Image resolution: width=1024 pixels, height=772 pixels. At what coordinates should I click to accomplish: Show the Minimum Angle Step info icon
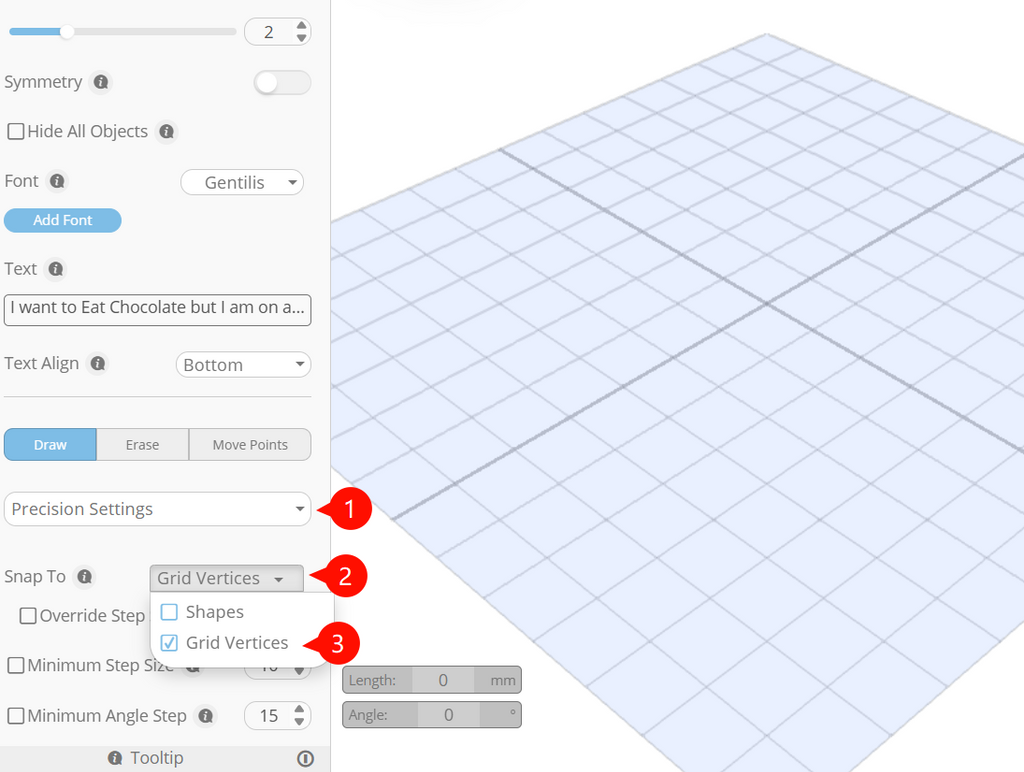click(x=206, y=716)
